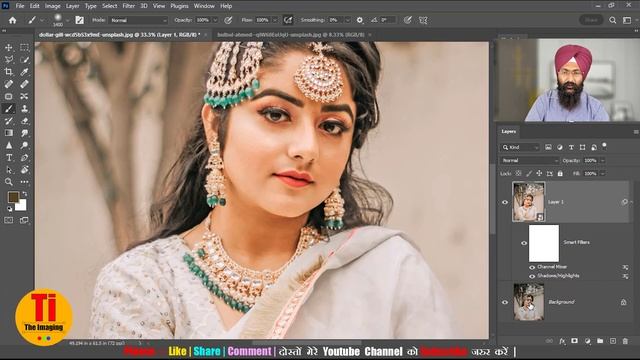640x360 pixels.
Task: Click the Home icon in options bar
Action: pos(13,20)
